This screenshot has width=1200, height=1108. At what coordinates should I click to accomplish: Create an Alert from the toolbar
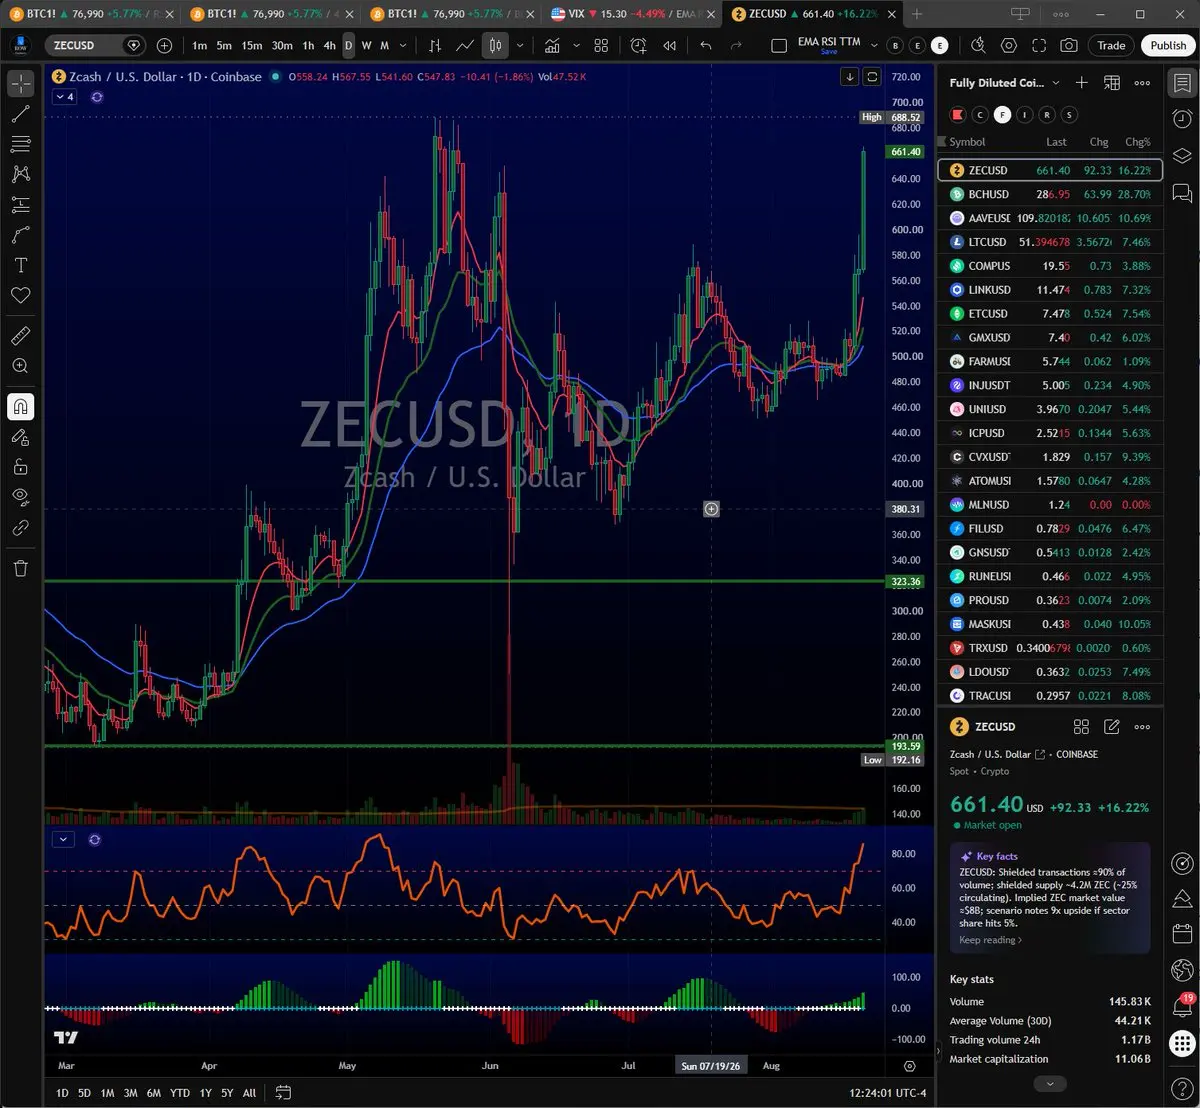[x=639, y=46]
